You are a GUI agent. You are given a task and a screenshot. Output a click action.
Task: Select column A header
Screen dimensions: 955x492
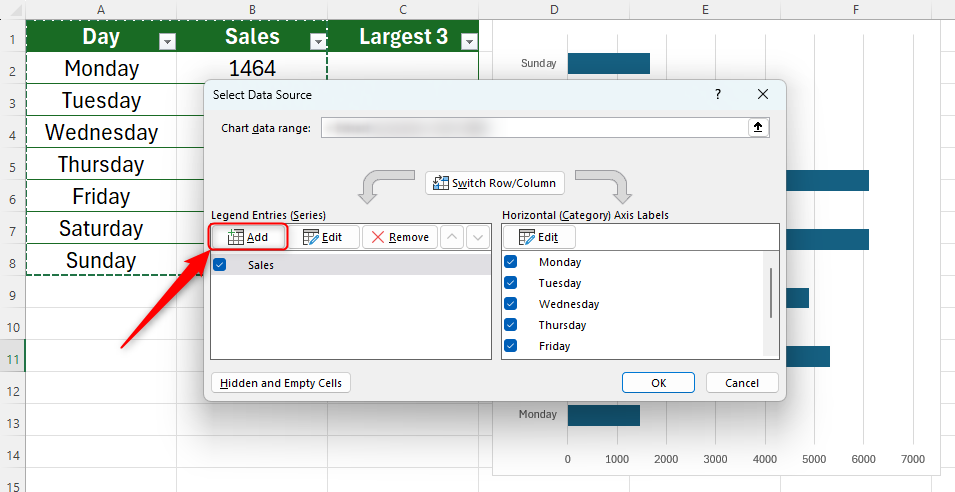click(x=101, y=9)
